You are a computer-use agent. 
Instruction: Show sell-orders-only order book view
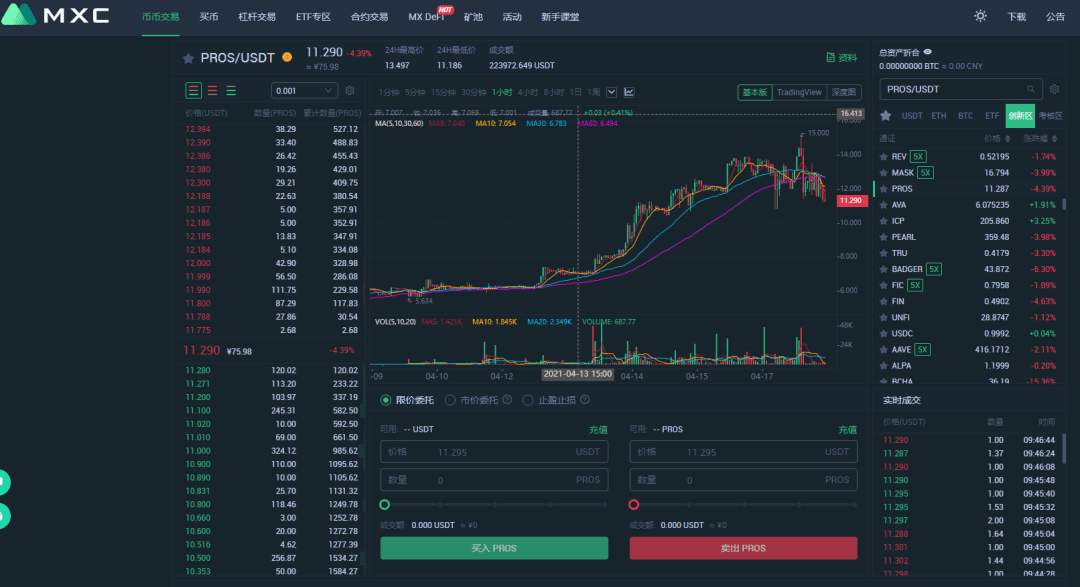[212, 90]
